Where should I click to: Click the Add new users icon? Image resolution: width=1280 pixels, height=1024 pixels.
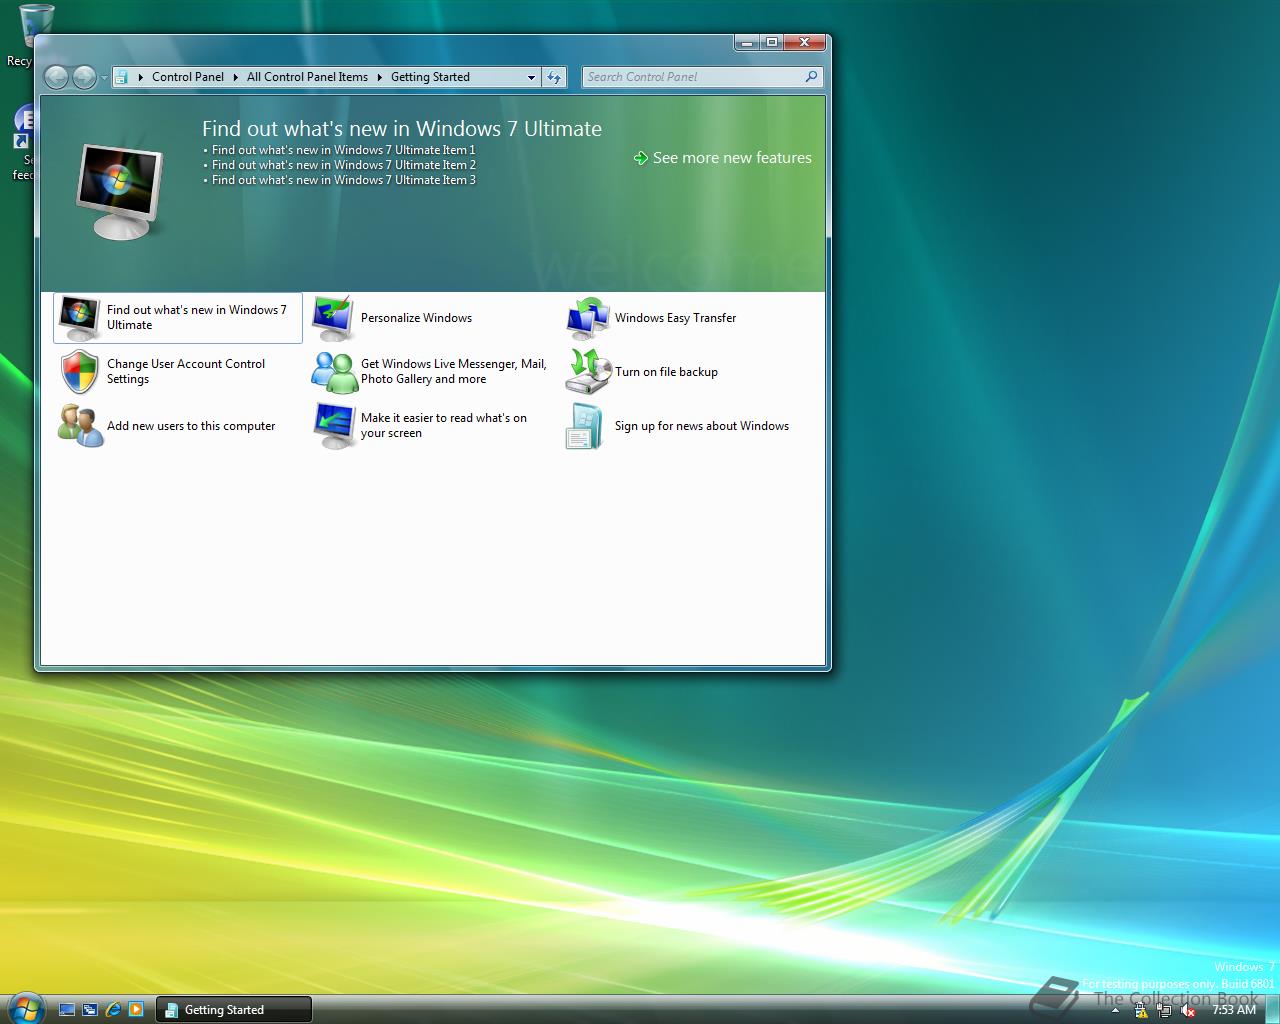pos(79,426)
